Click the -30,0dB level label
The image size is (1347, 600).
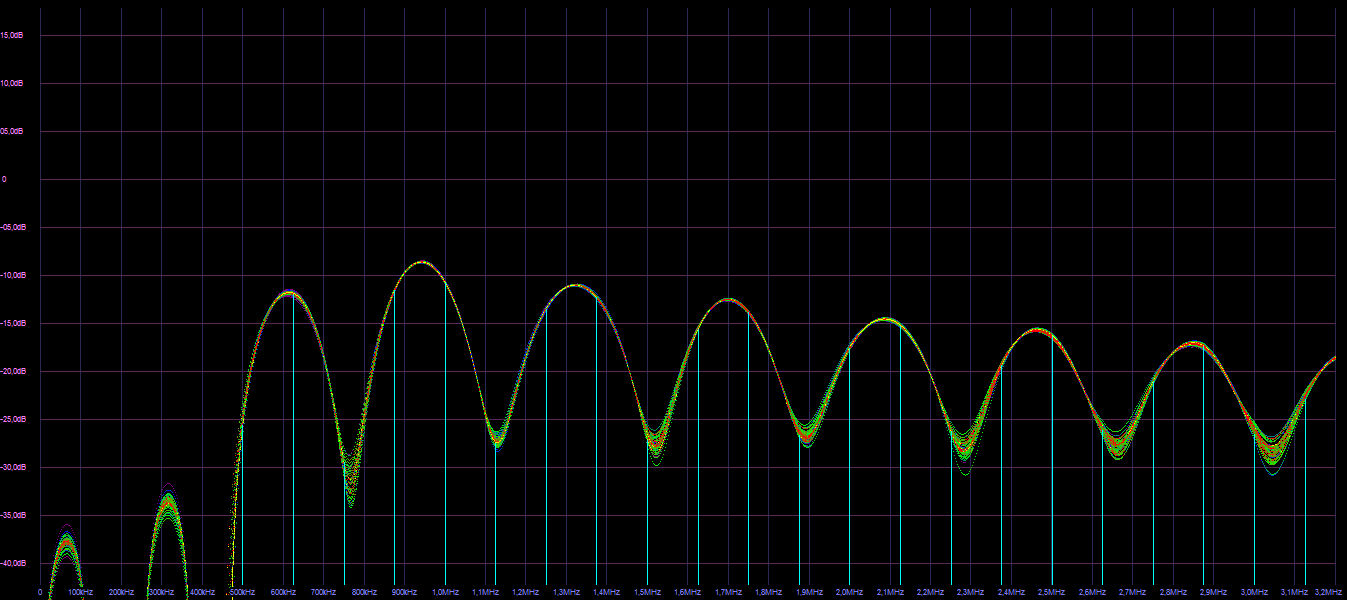(x=12, y=467)
